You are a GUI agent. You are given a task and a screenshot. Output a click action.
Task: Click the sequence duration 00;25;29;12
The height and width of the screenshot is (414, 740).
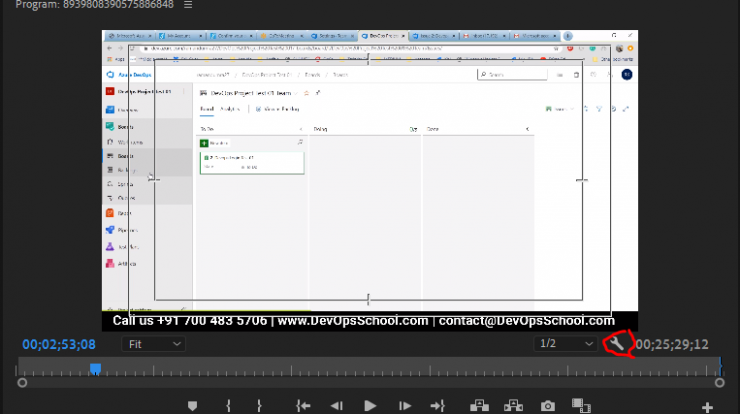click(672, 345)
